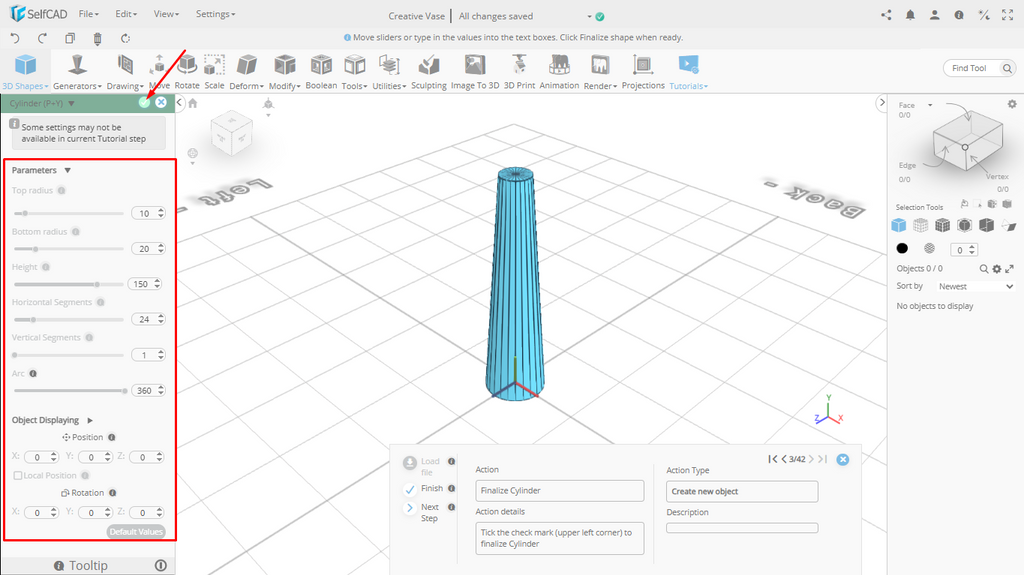1024x575 pixels.
Task: Expand the Object Displaying section
Action: coord(90,420)
